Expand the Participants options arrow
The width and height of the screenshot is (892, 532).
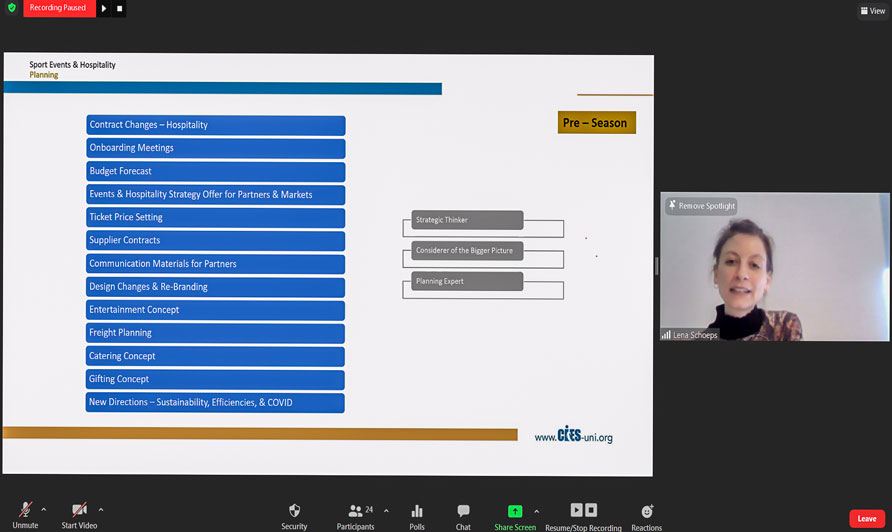point(386,511)
